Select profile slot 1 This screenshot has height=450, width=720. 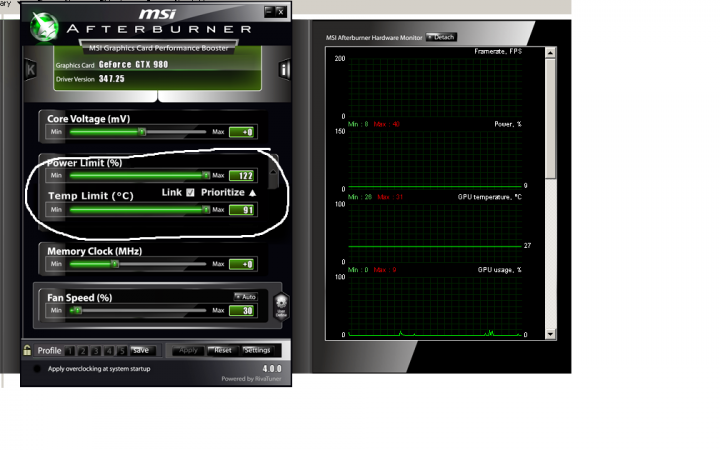pos(70,351)
